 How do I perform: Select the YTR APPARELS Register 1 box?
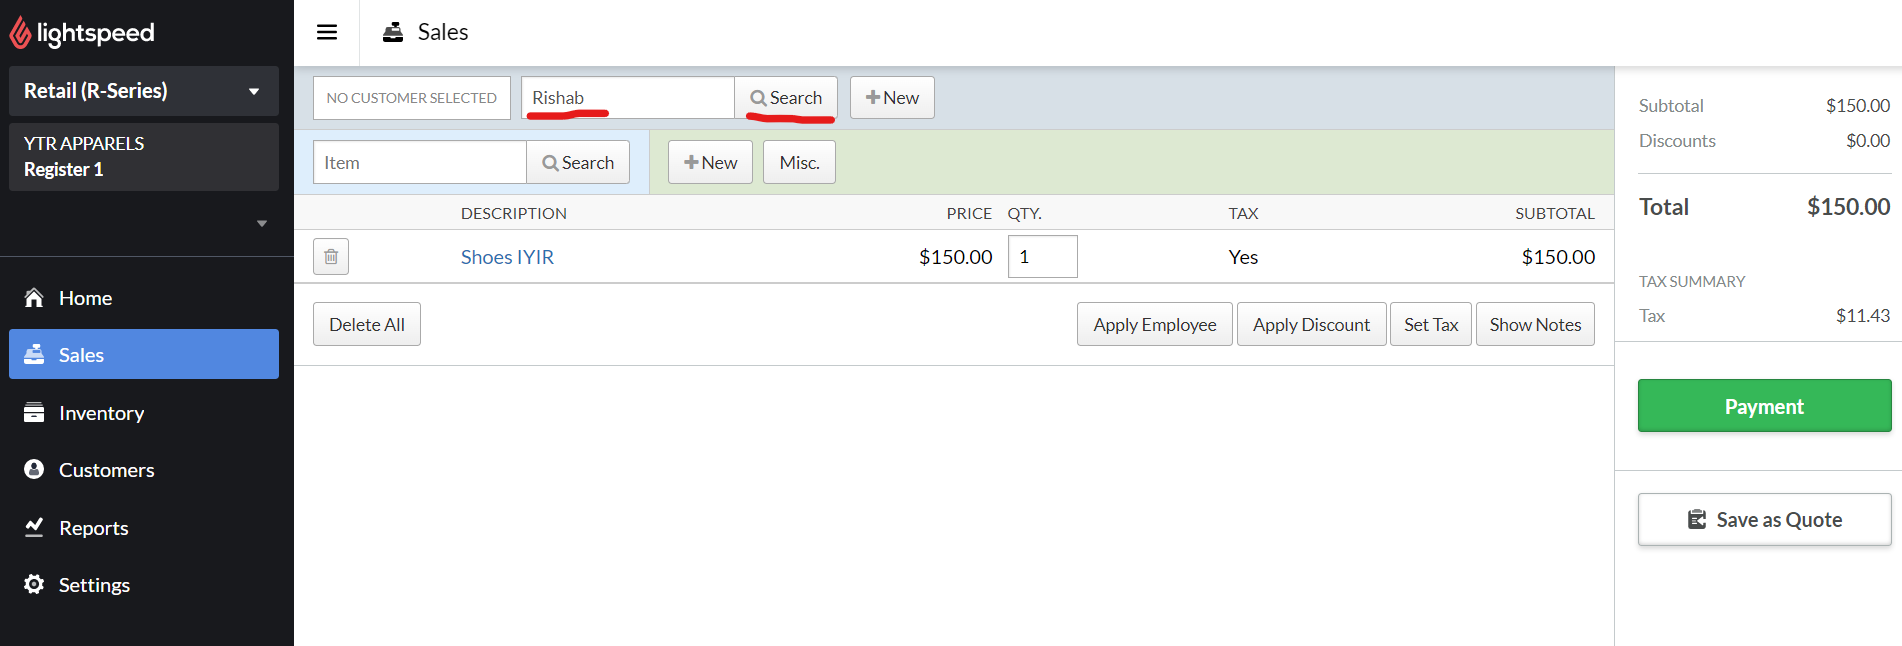pyautogui.click(x=143, y=157)
